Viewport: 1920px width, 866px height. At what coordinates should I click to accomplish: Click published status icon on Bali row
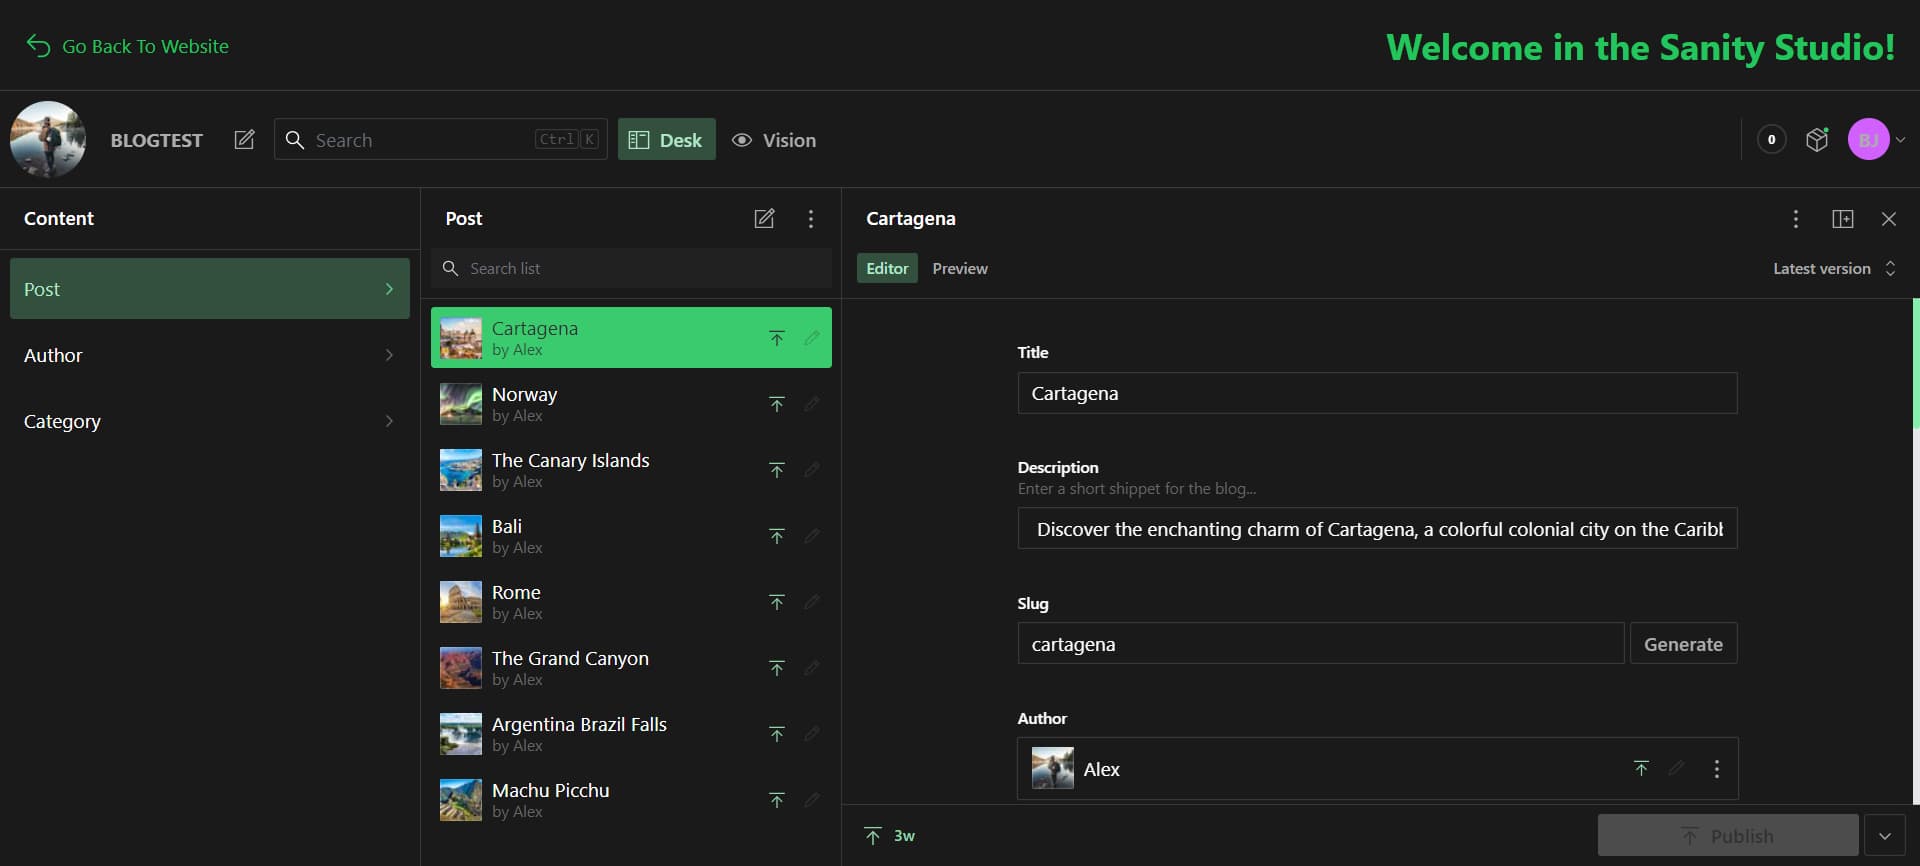(777, 536)
